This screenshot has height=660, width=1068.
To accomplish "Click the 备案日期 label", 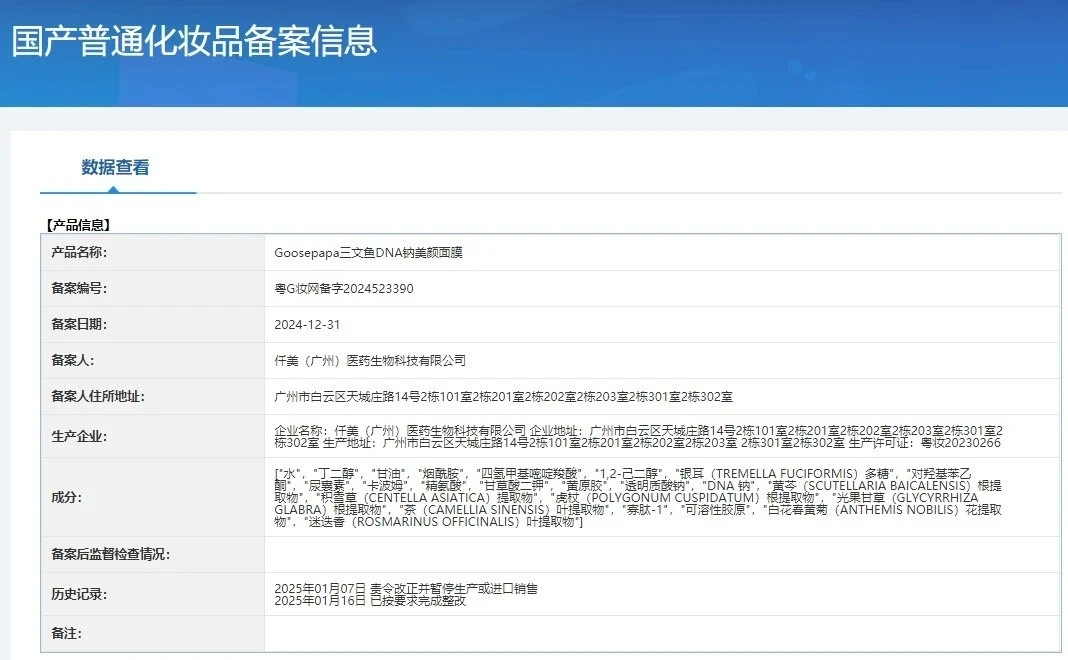I will tap(79, 324).
